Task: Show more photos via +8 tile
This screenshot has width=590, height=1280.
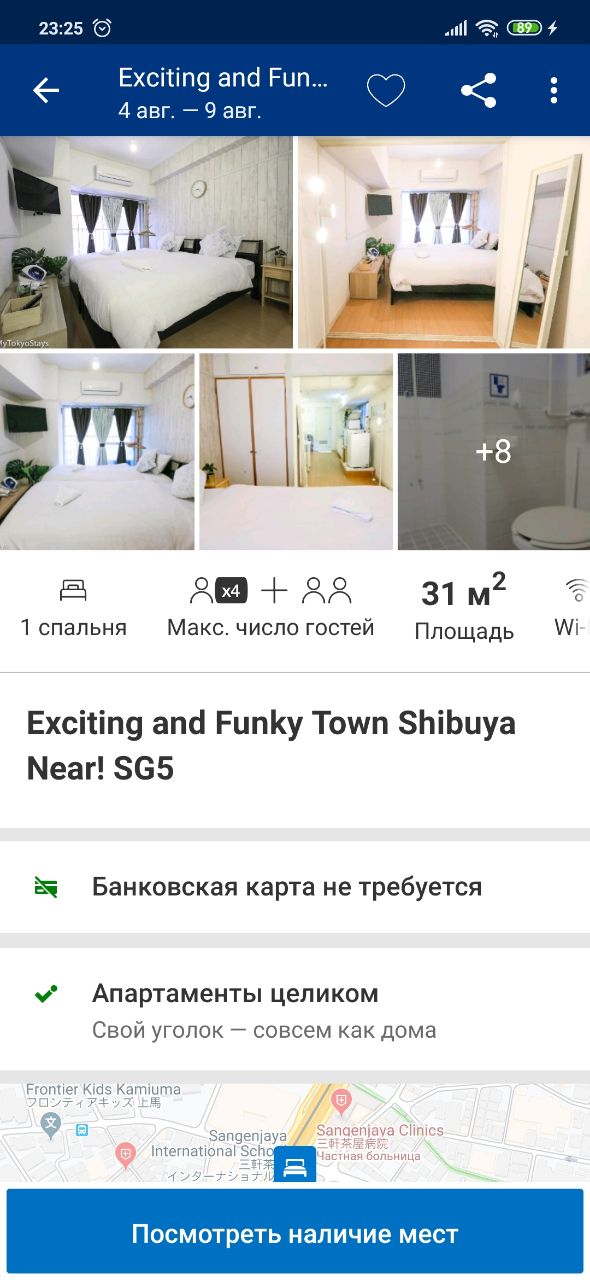Action: click(494, 452)
